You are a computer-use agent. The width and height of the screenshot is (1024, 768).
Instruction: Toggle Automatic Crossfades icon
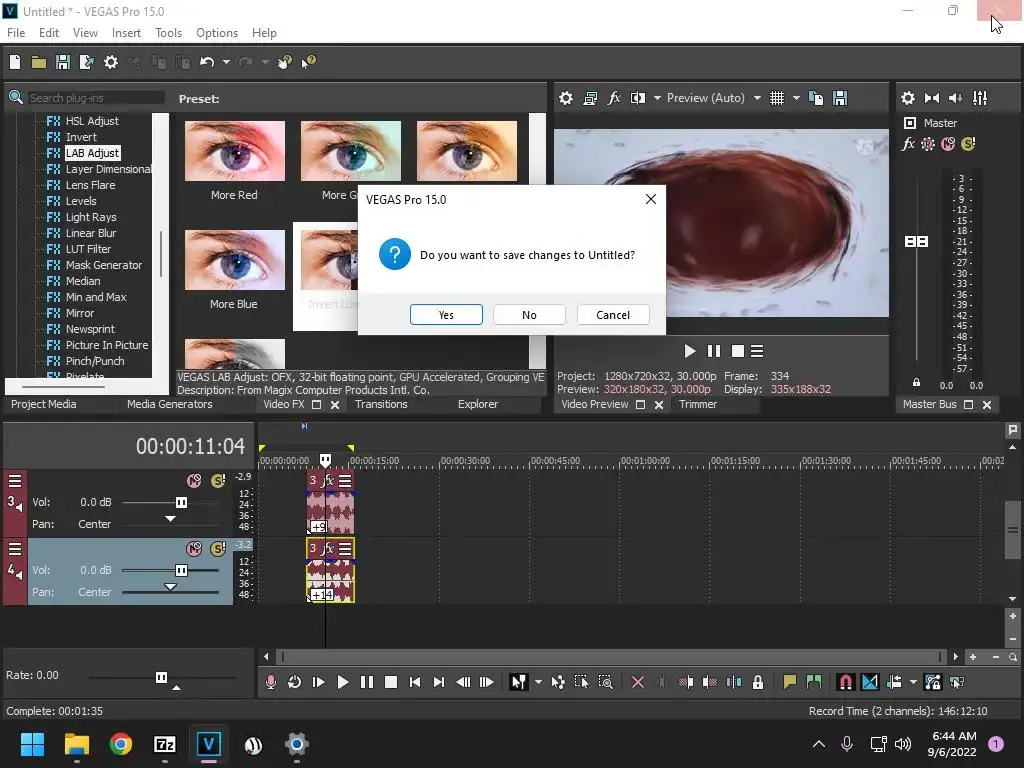click(x=870, y=682)
